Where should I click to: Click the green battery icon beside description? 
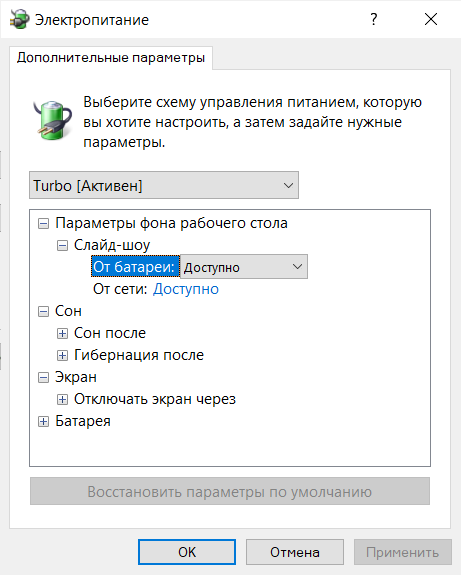[53, 120]
